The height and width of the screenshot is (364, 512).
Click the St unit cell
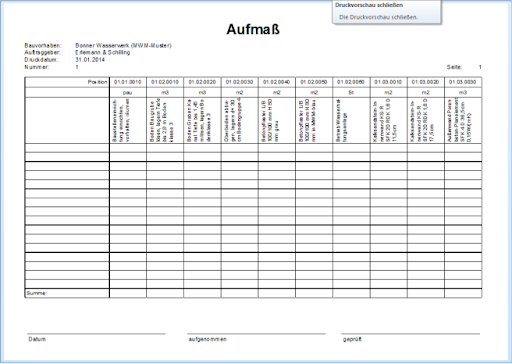[351, 92]
